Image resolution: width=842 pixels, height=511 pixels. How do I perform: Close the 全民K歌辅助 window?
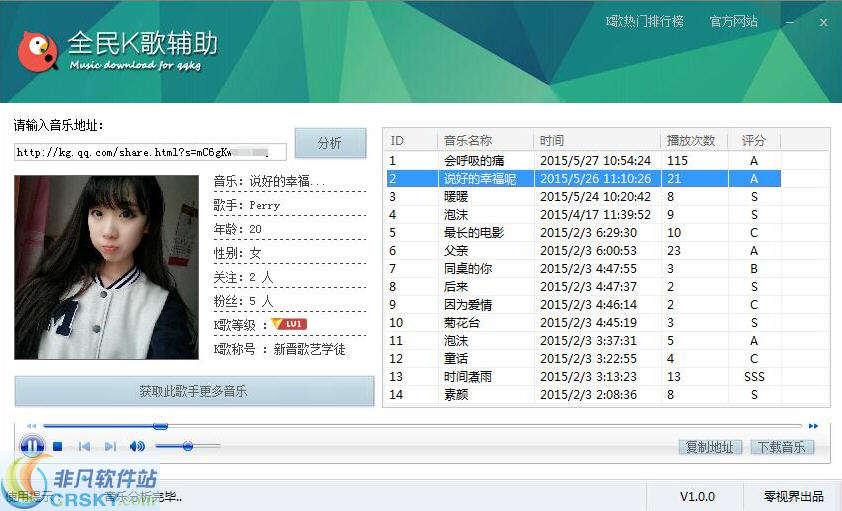coord(823,23)
